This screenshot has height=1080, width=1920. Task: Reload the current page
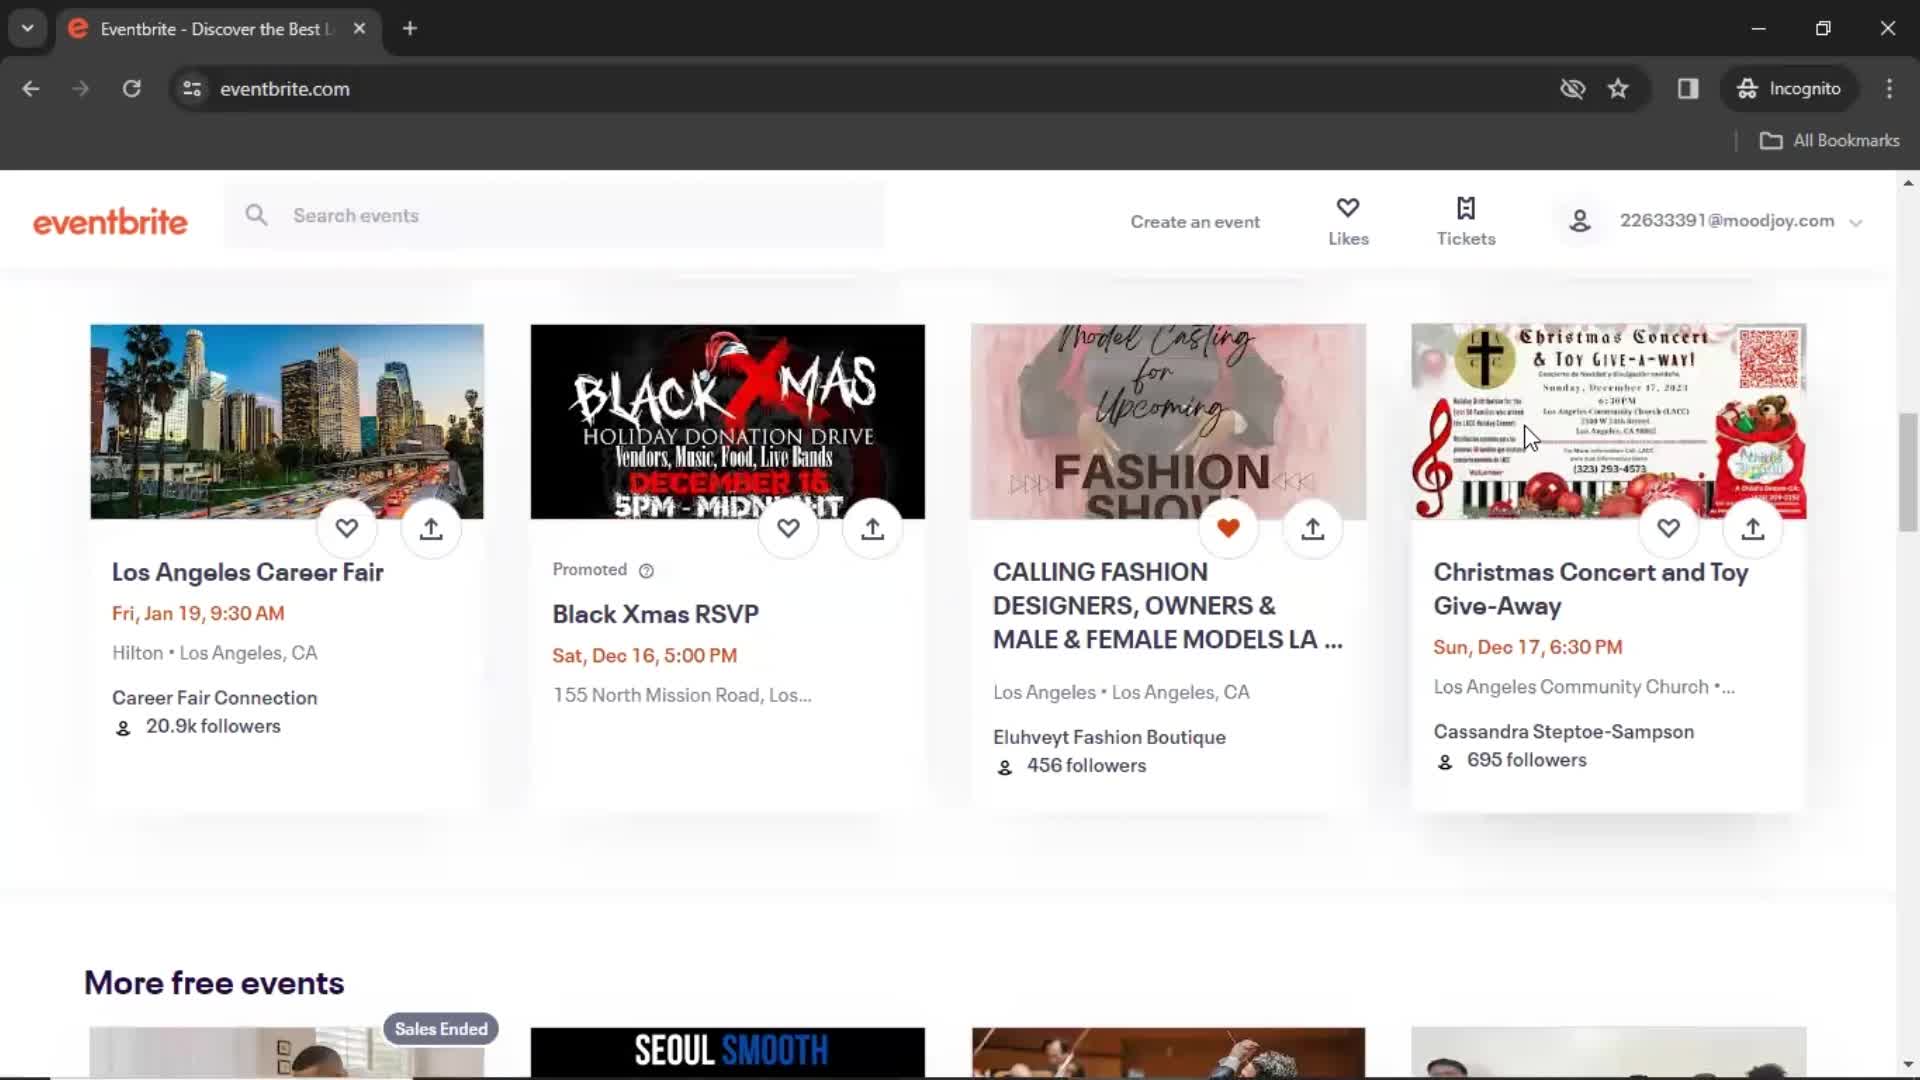pyautogui.click(x=131, y=89)
